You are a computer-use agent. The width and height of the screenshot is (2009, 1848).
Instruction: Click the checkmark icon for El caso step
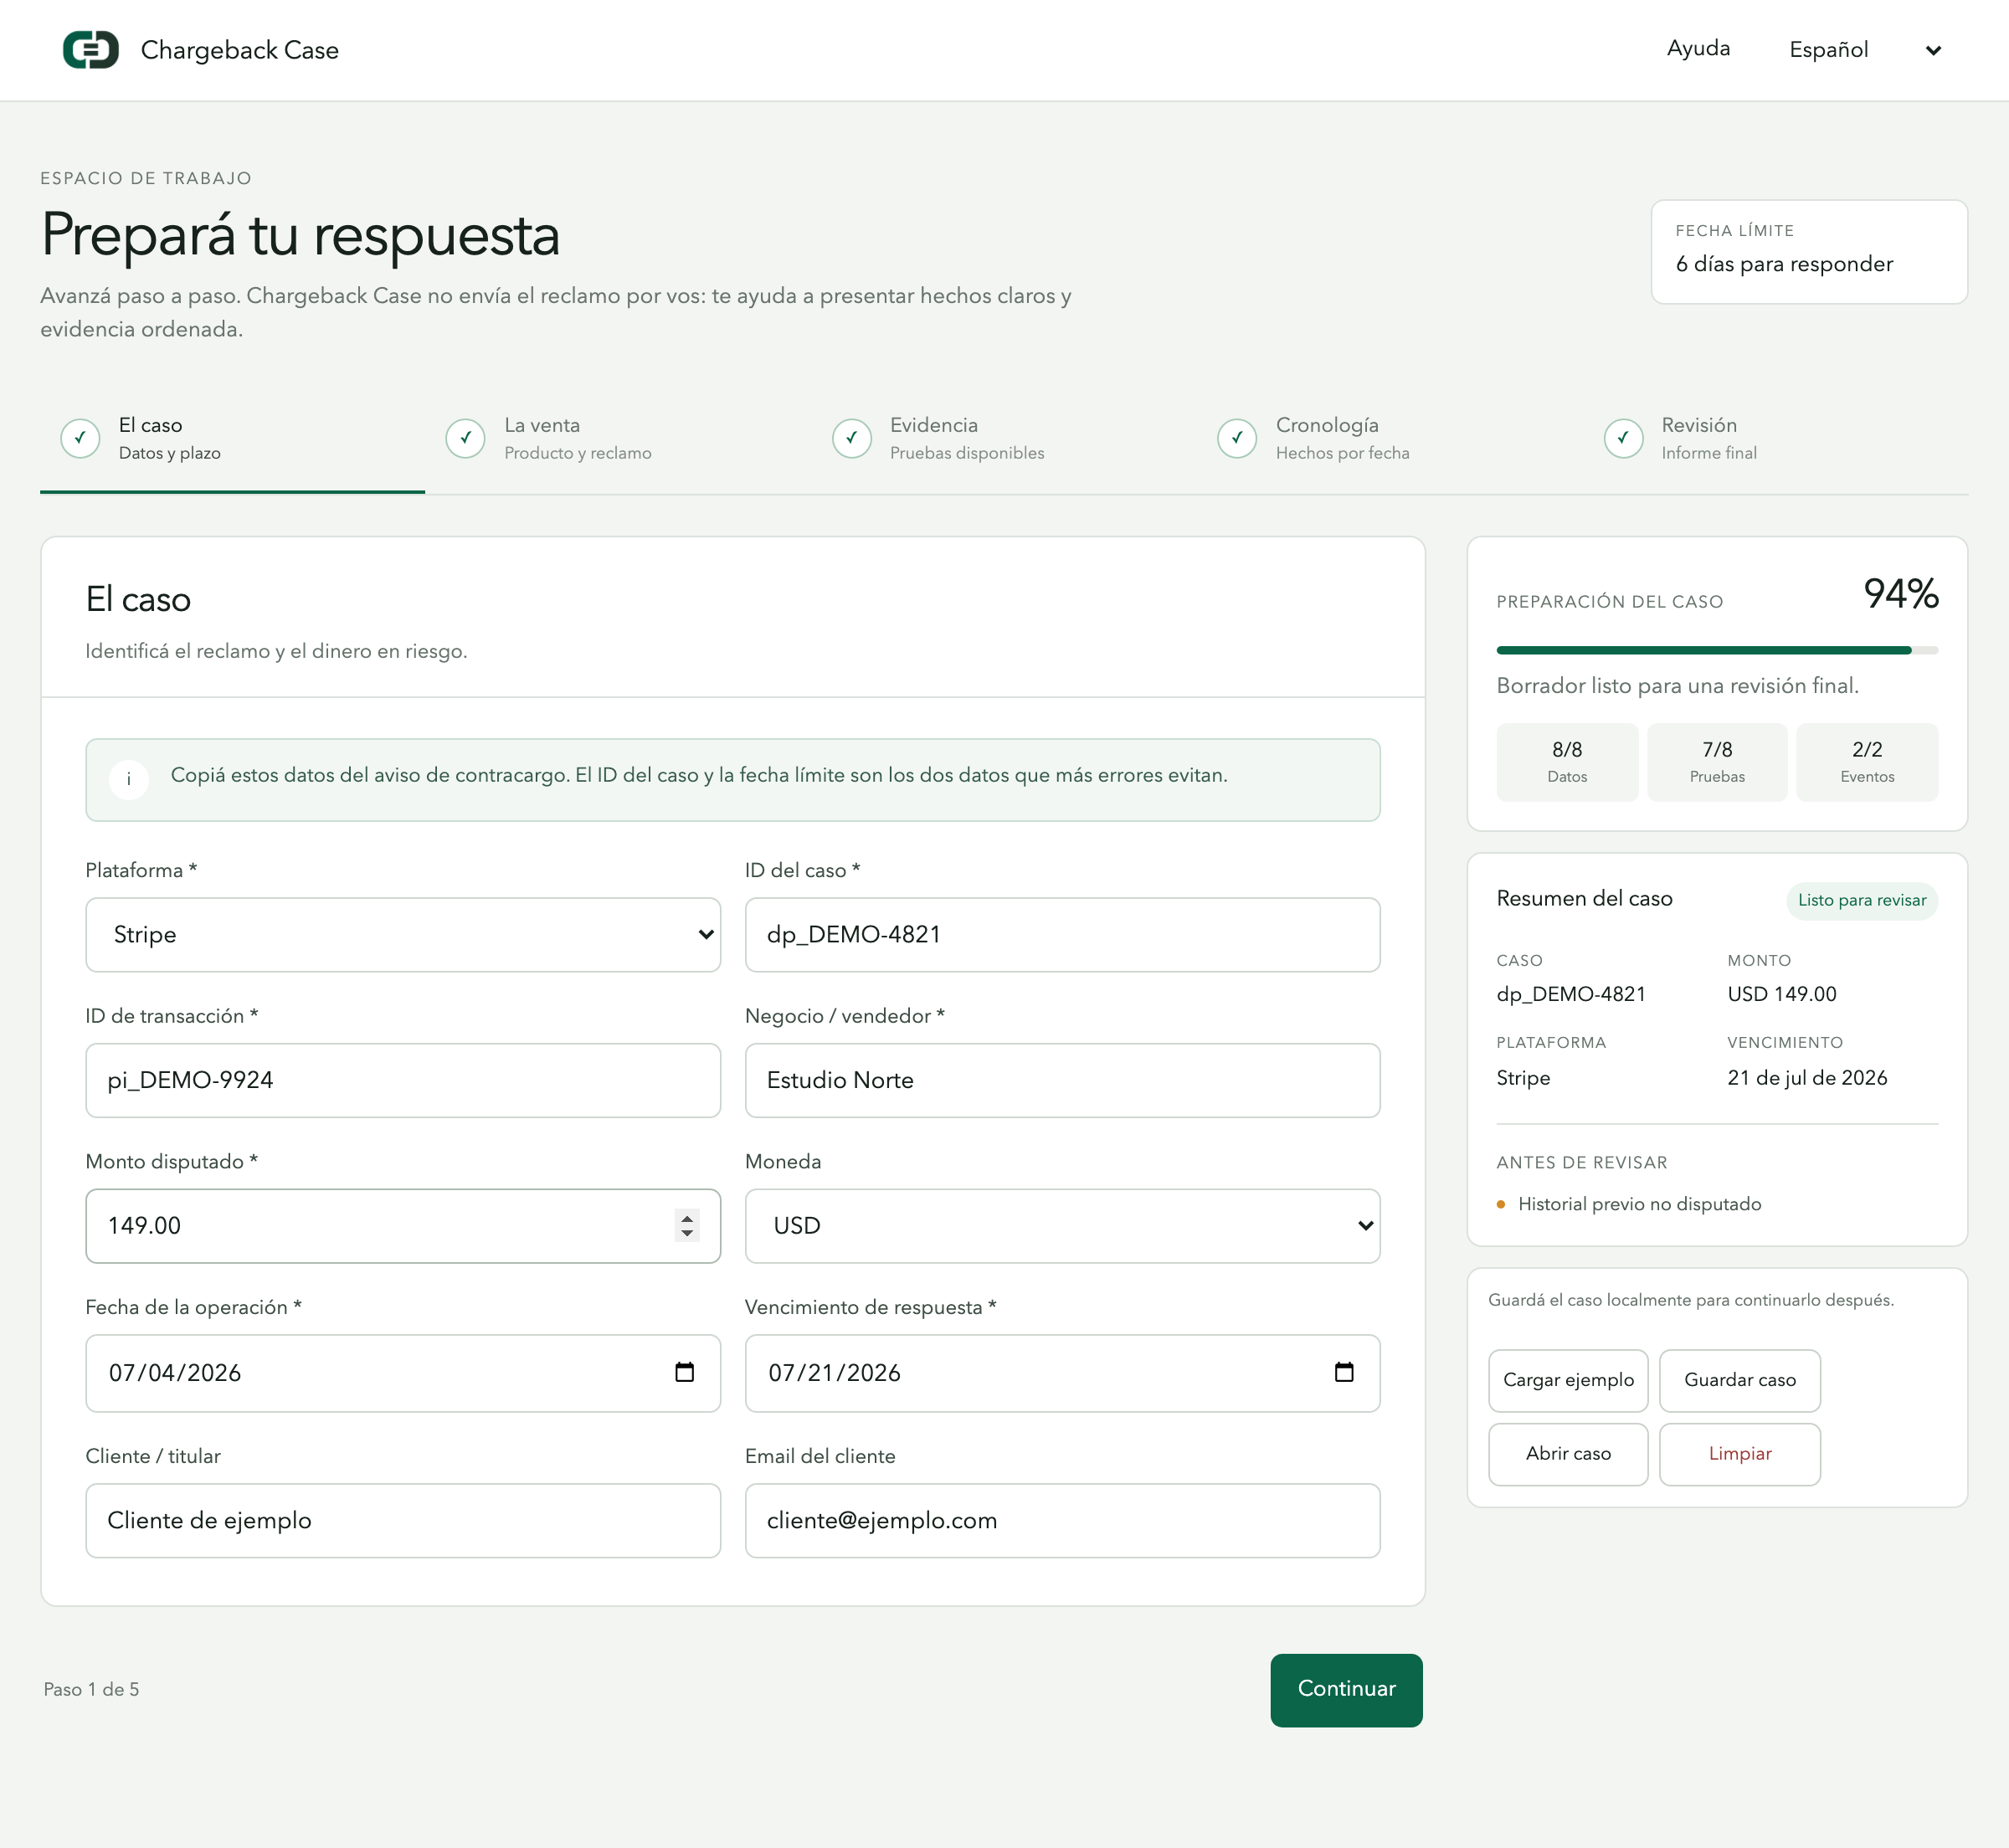coord(80,438)
